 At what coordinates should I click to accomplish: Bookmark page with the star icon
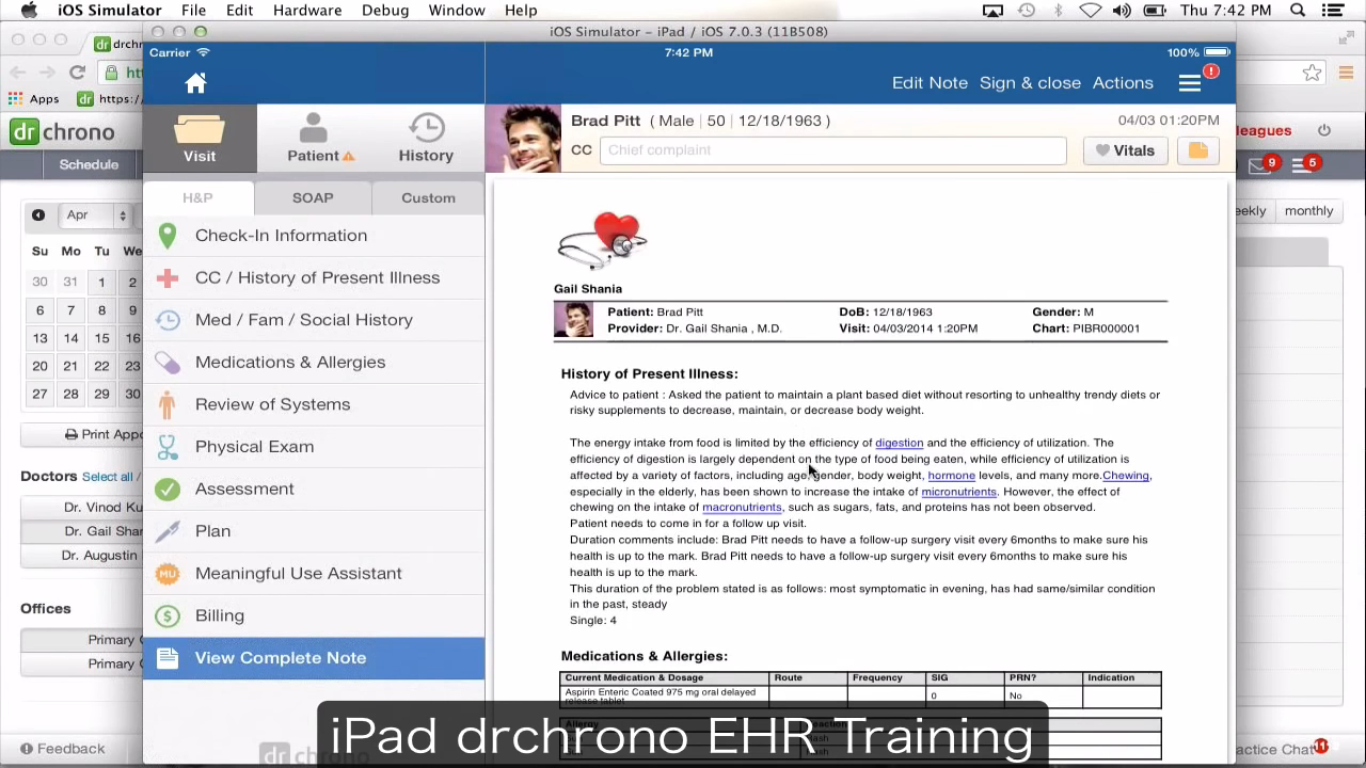(x=1312, y=73)
